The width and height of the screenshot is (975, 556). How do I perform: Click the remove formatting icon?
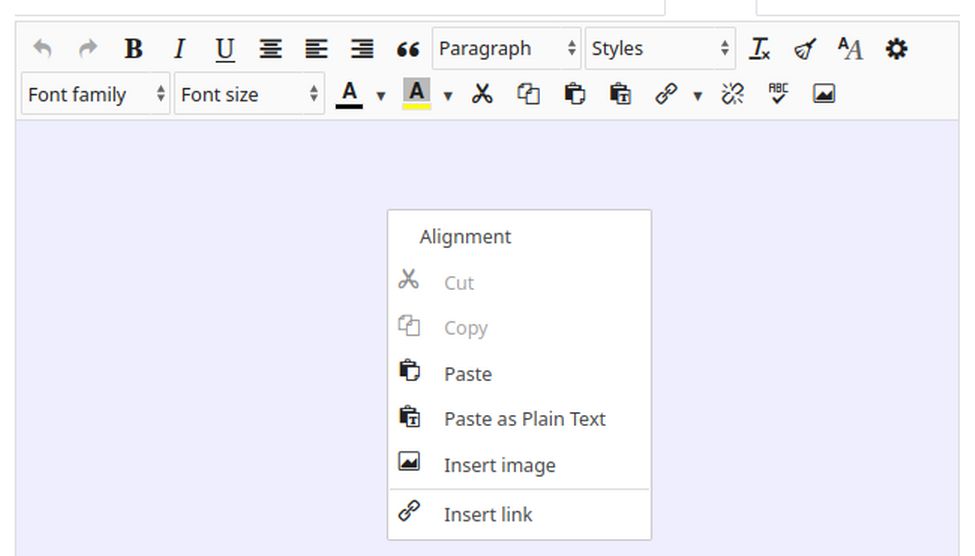pos(760,49)
